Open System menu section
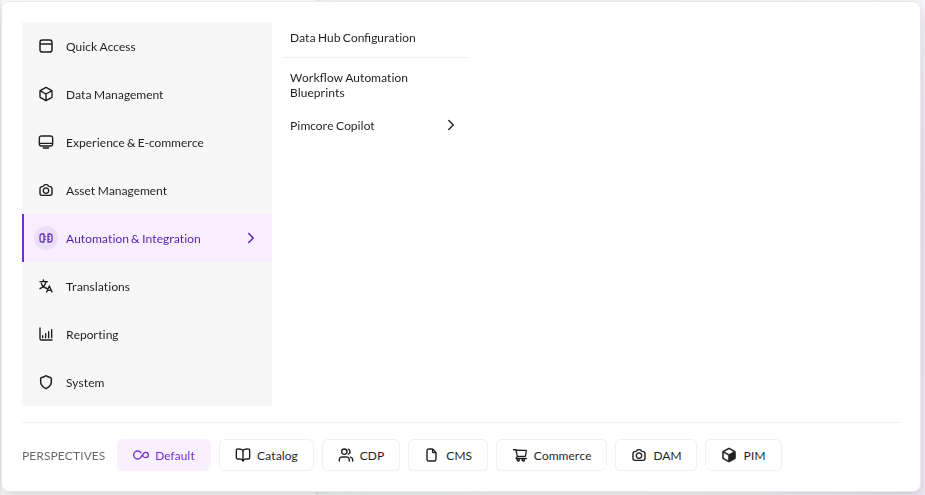This screenshot has height=495, width=925. click(147, 382)
